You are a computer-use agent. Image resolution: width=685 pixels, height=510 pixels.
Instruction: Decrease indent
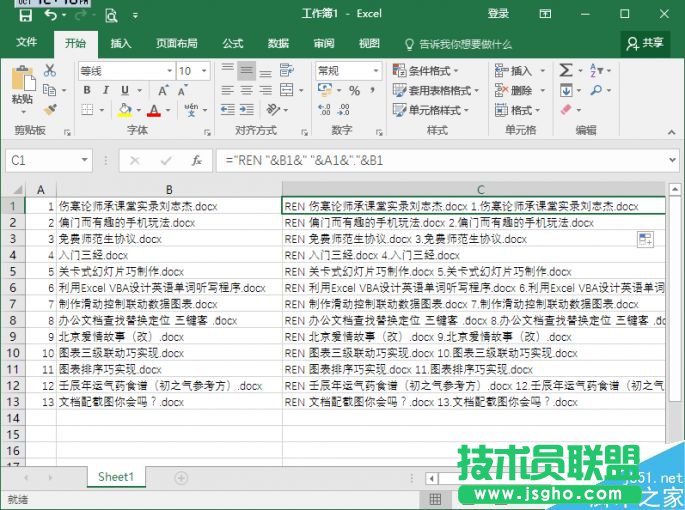(x=228, y=109)
